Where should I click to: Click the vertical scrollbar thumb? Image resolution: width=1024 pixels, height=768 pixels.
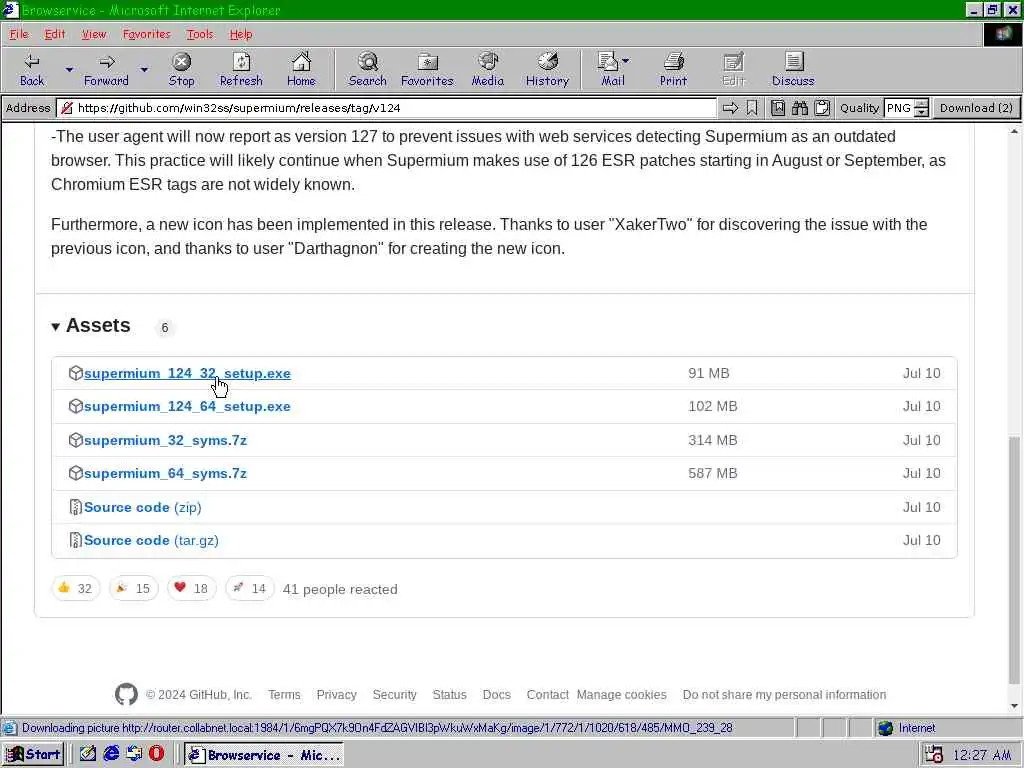(x=1014, y=560)
